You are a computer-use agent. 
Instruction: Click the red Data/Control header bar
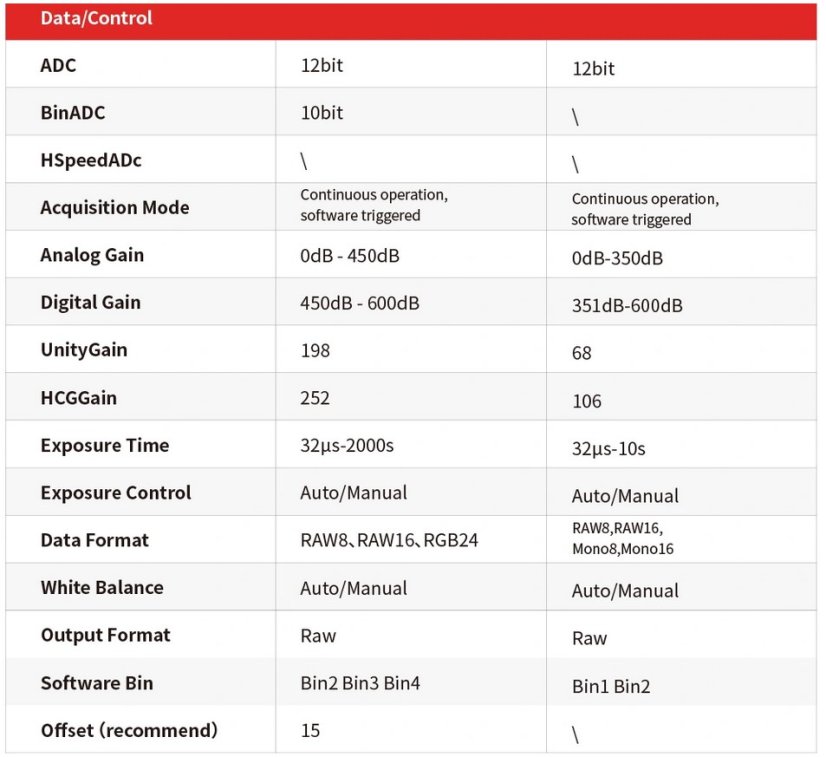(x=412, y=20)
